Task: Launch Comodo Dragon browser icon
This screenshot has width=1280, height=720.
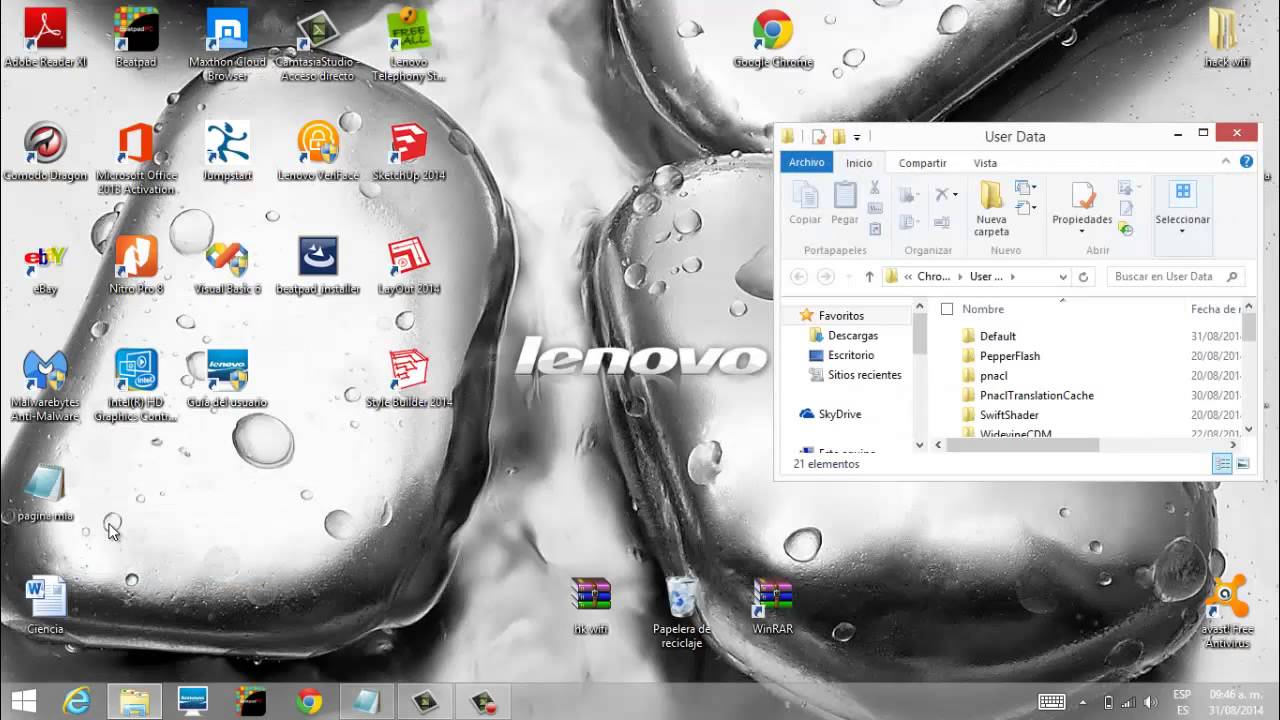Action: 45,151
